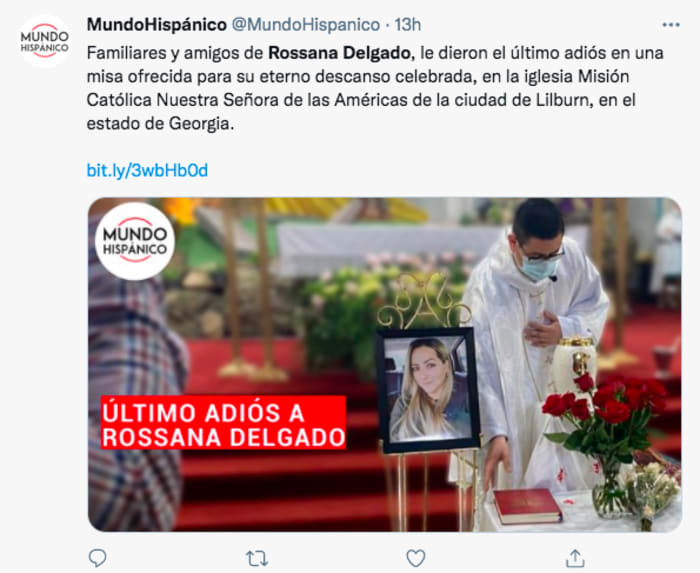Open the MundoHispánico display name
Screen dimensions: 700x573
click(157, 25)
